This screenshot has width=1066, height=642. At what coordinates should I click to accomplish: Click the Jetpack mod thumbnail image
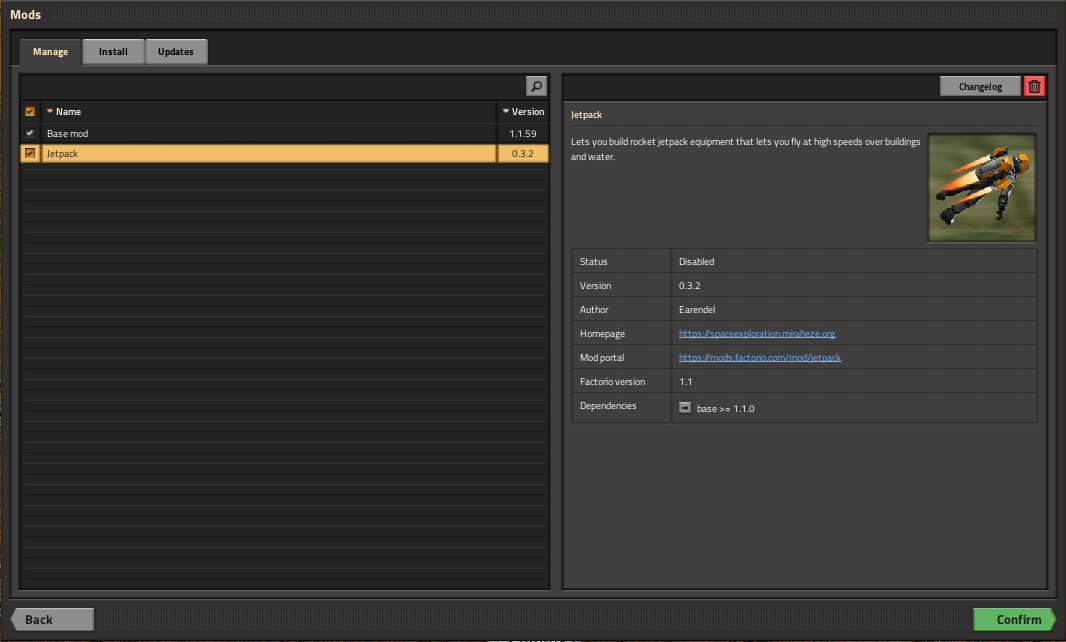[x=981, y=188]
